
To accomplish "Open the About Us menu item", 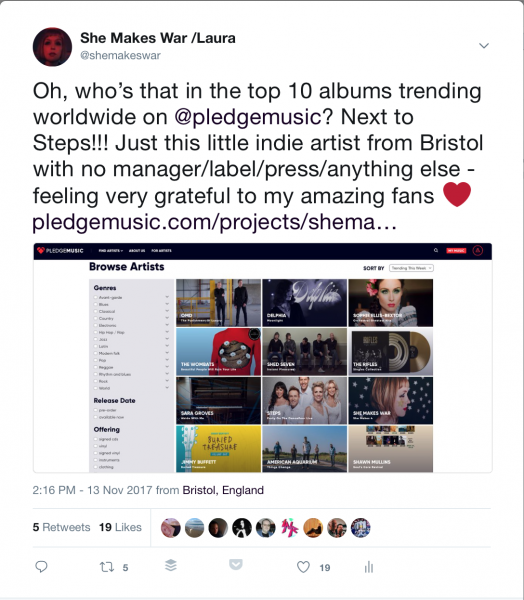I will tap(137, 251).
